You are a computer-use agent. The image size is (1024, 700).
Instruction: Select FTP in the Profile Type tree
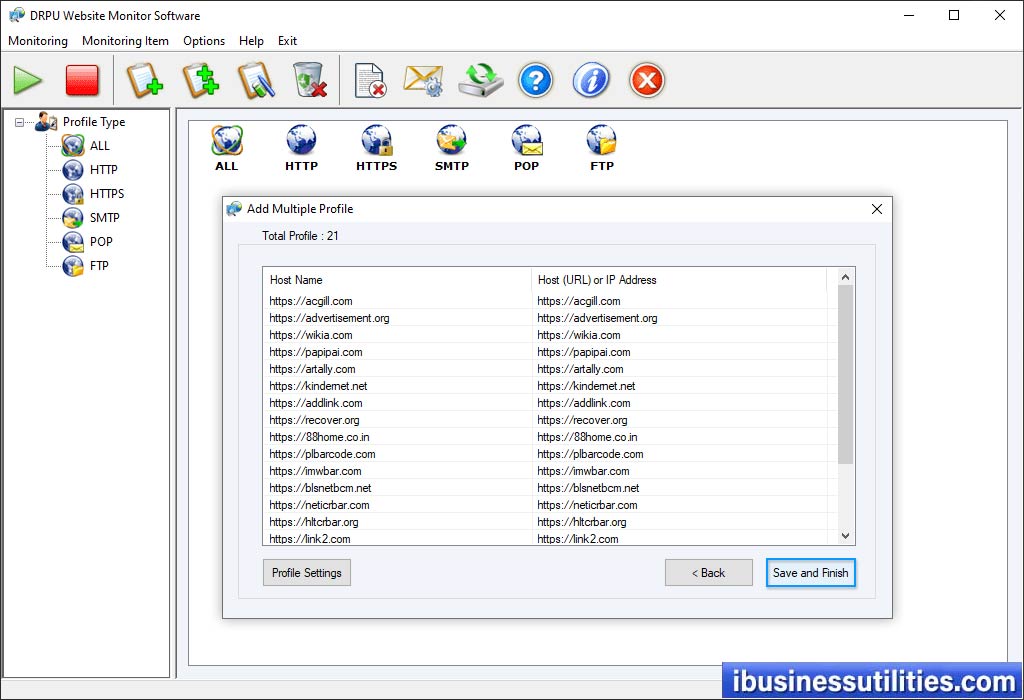coord(99,266)
